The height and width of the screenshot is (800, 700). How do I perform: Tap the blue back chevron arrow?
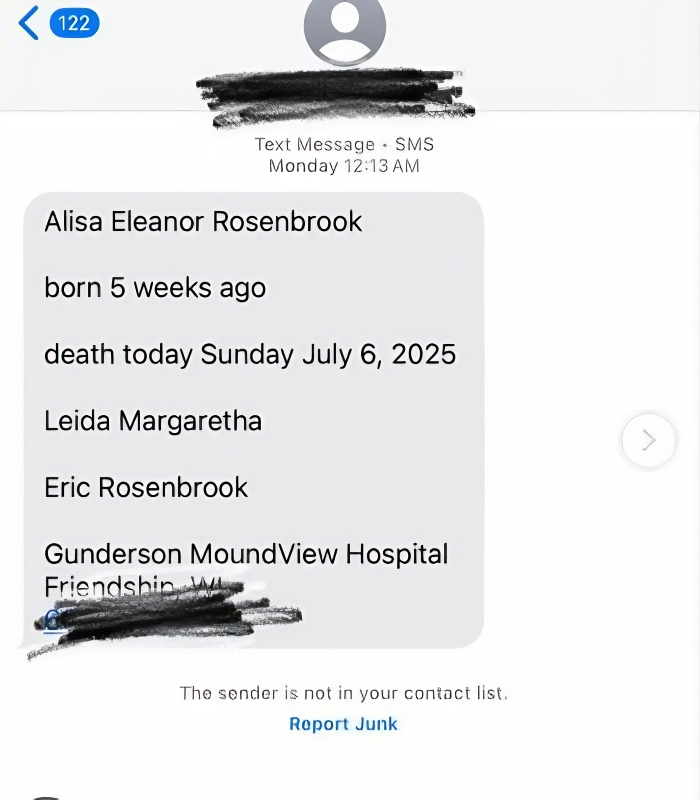coord(28,22)
